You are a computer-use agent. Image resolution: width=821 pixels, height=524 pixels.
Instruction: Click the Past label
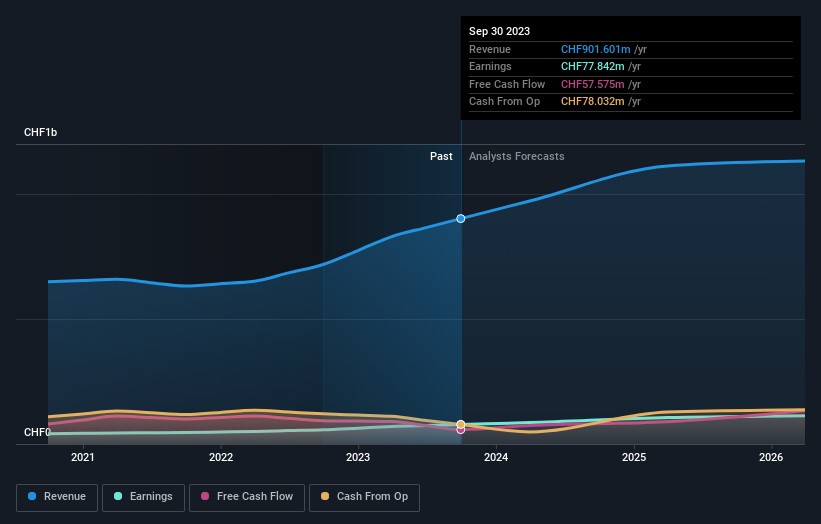(441, 156)
